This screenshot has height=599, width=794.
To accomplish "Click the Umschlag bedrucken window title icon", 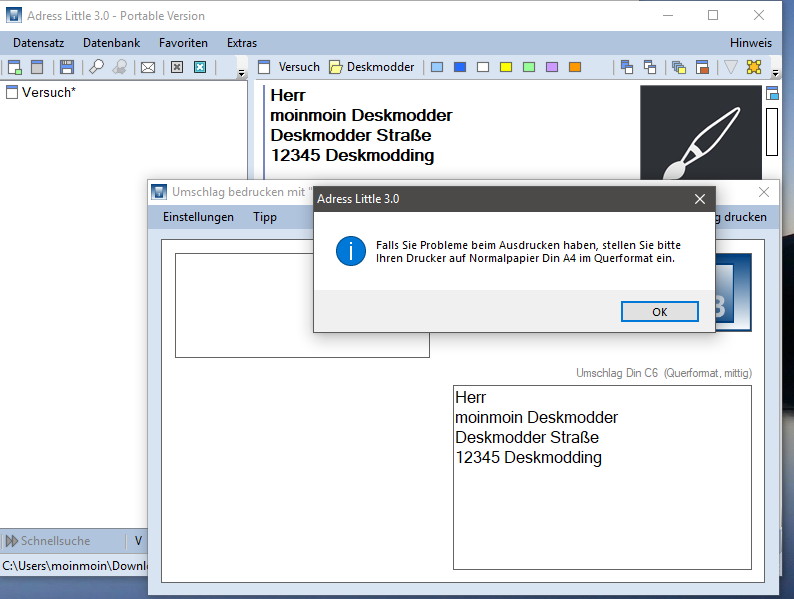I will click(159, 192).
